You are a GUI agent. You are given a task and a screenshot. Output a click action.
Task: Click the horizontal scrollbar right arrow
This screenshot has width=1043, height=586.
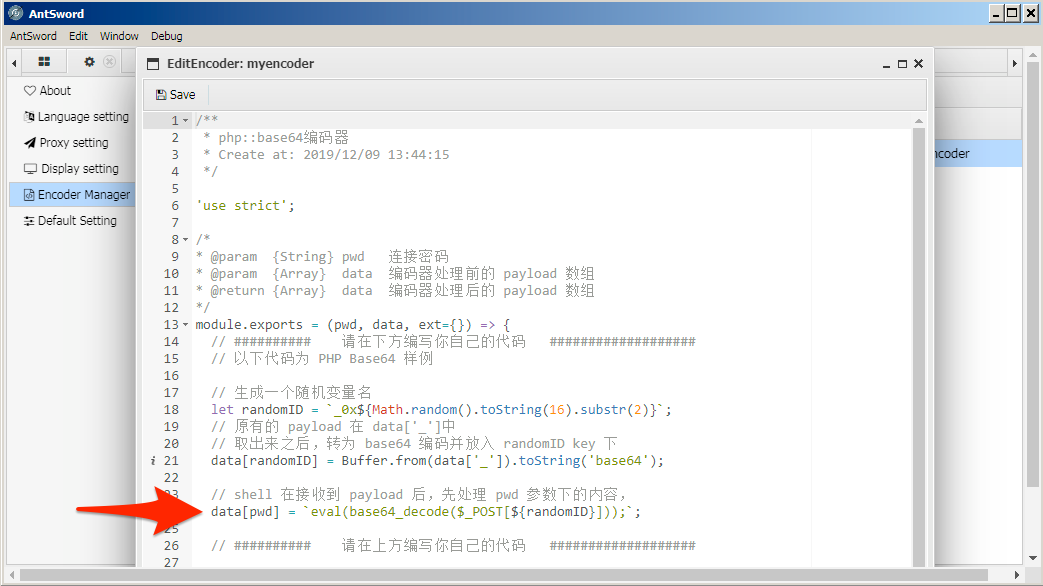[x=1016, y=575]
